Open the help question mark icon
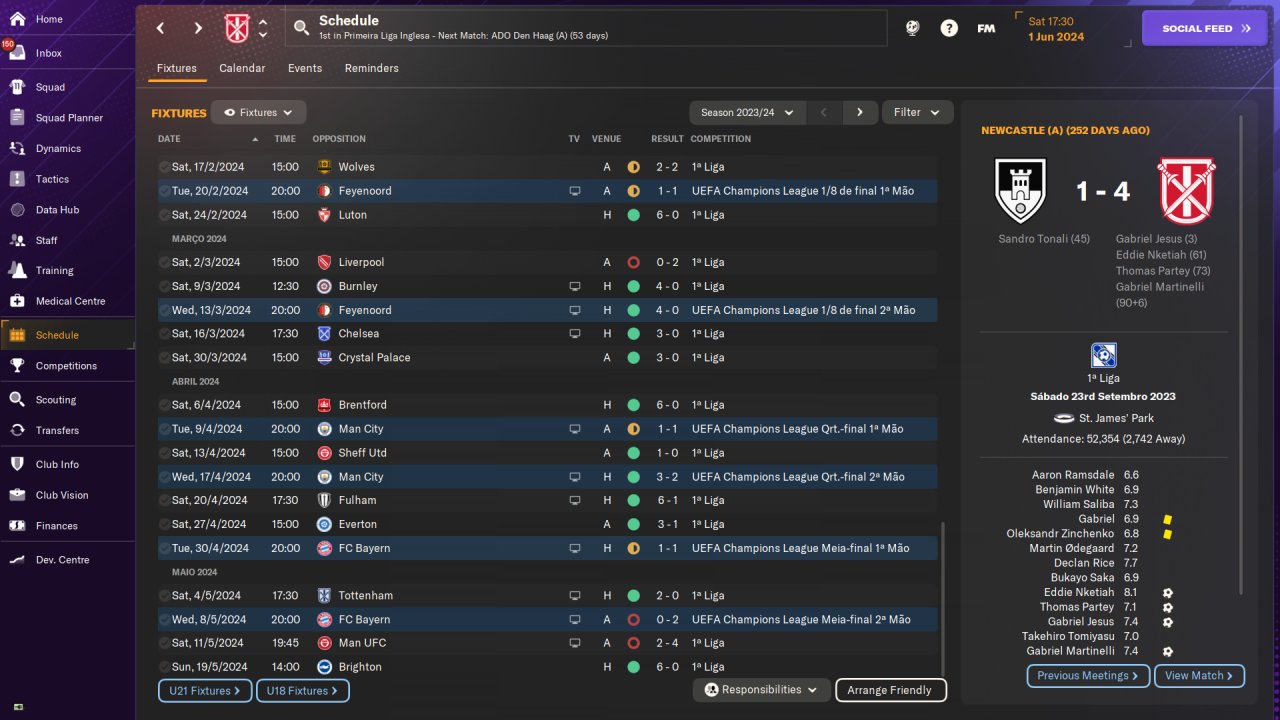This screenshot has width=1280, height=720. (x=949, y=28)
